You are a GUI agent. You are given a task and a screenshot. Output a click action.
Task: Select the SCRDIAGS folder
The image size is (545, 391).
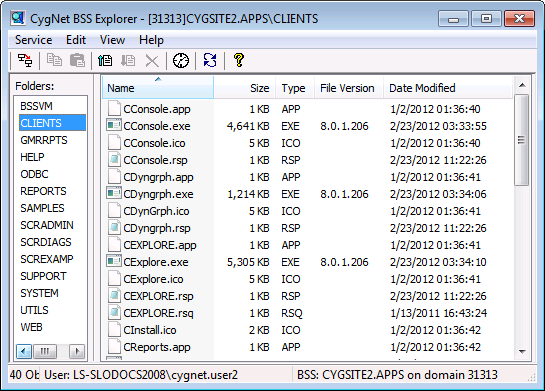pyautogui.click(x=46, y=242)
